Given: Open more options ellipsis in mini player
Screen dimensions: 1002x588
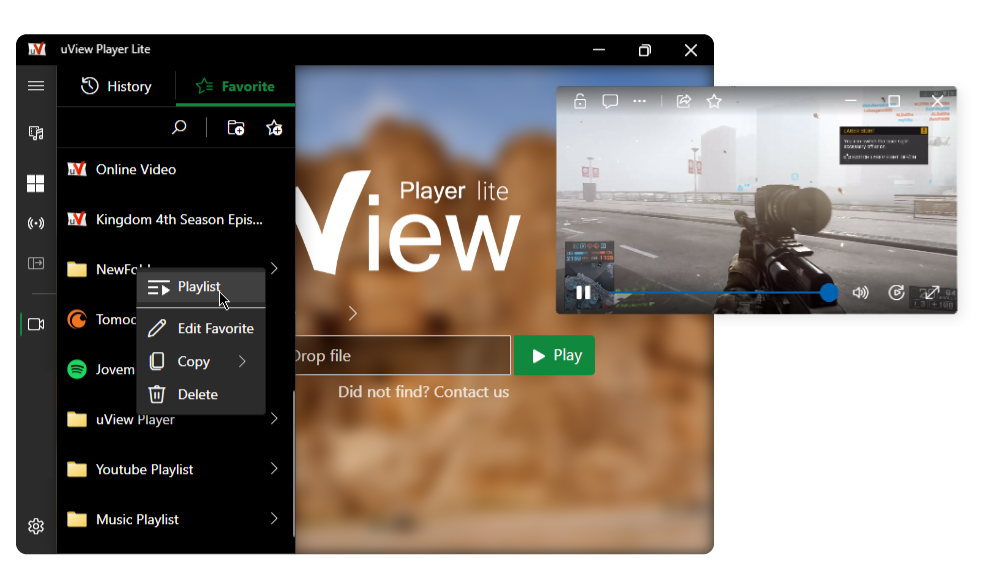Looking at the screenshot, I should [x=640, y=101].
